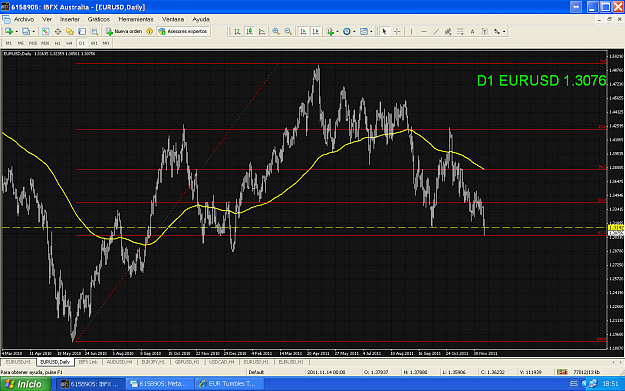Switch timeframe to M15
The height and width of the screenshot is (391, 625).
[x=33, y=43]
